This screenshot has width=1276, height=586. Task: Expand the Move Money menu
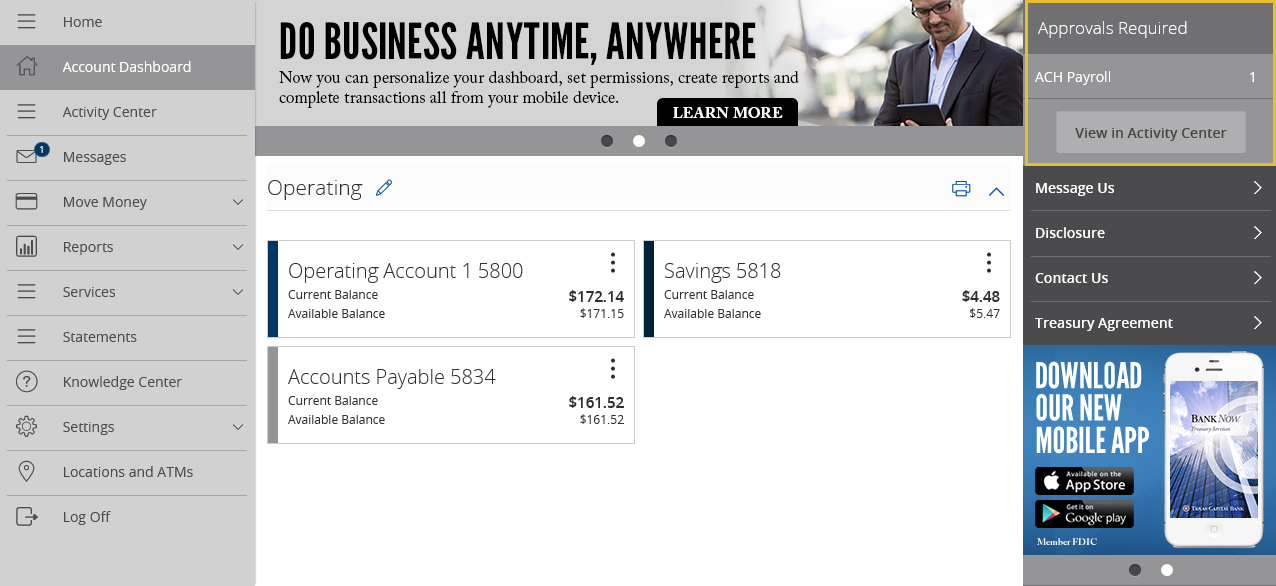(126, 202)
